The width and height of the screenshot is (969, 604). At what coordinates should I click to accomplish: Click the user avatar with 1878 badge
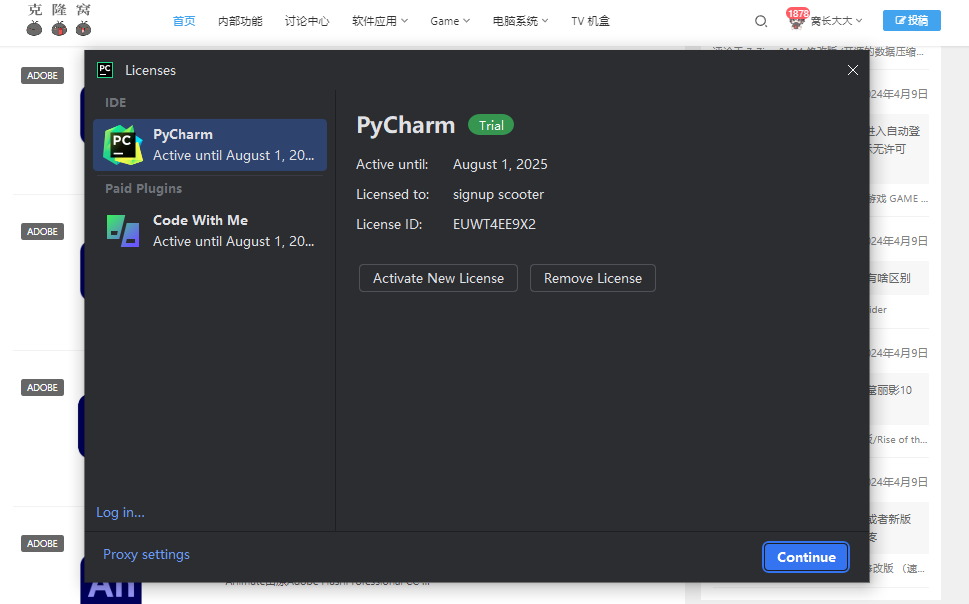[x=797, y=19]
